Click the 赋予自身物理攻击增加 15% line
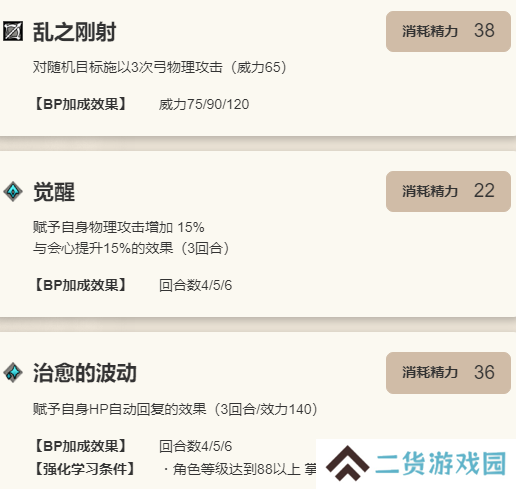The height and width of the screenshot is (489, 516). point(118,227)
